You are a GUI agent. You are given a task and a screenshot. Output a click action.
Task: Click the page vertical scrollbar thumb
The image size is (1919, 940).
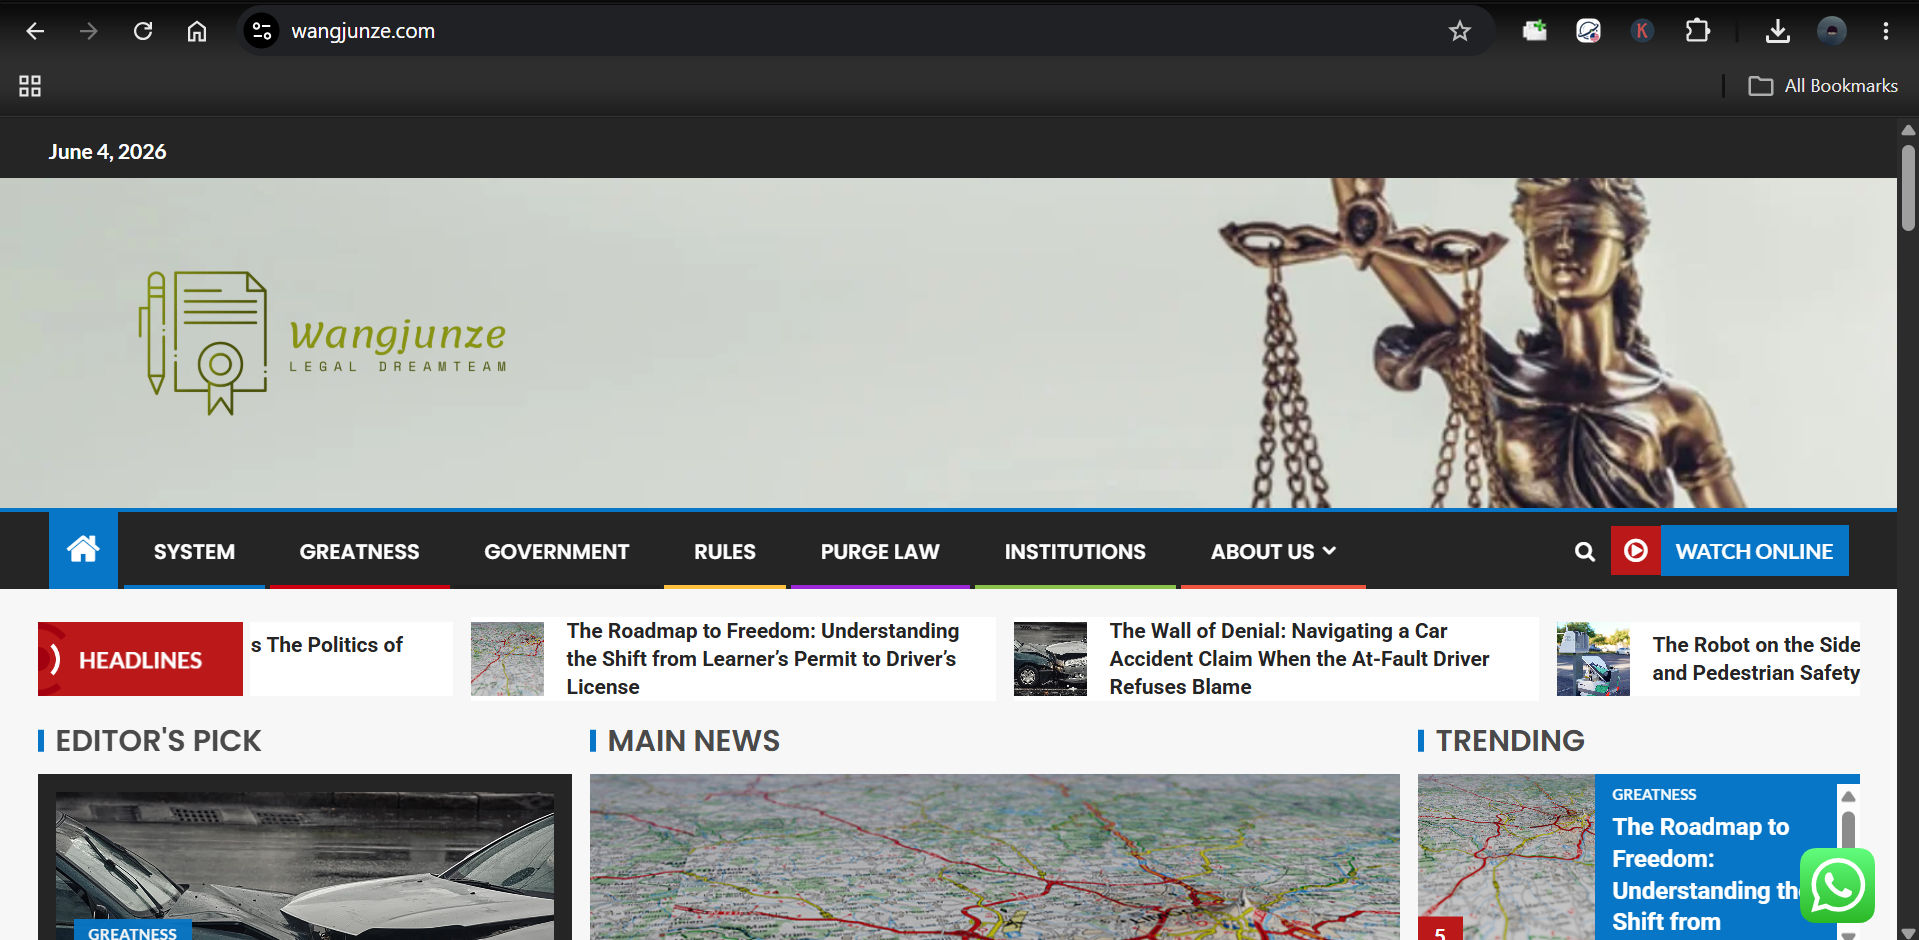click(x=1908, y=188)
